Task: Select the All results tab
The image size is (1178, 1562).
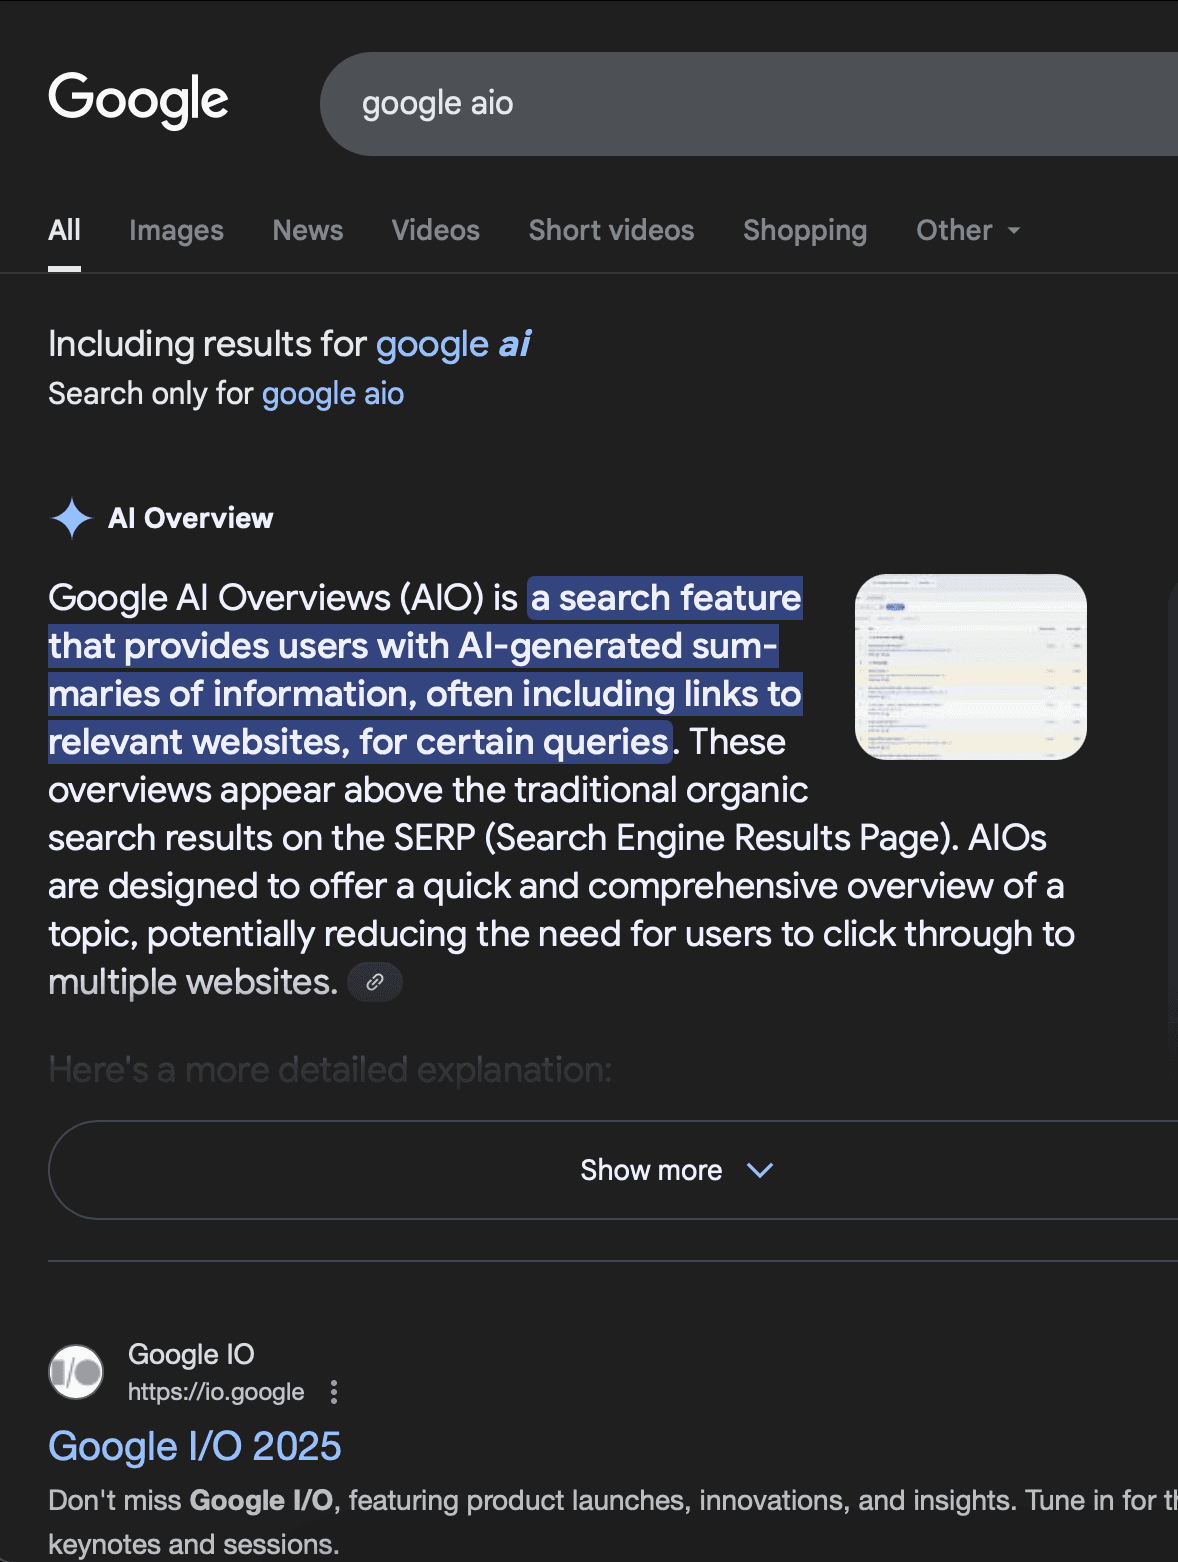Action: coord(64,231)
